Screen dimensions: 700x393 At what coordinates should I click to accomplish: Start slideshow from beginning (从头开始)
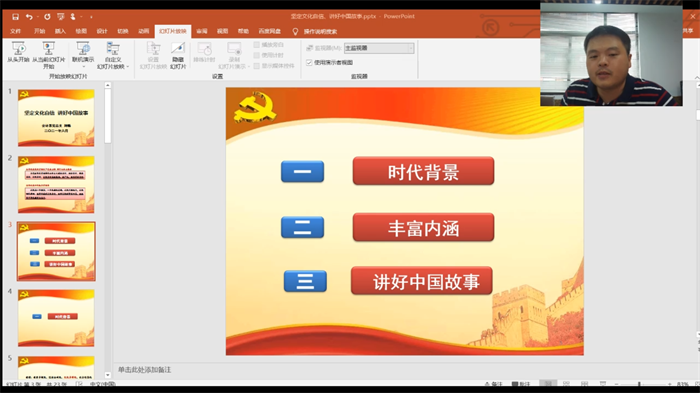18,52
